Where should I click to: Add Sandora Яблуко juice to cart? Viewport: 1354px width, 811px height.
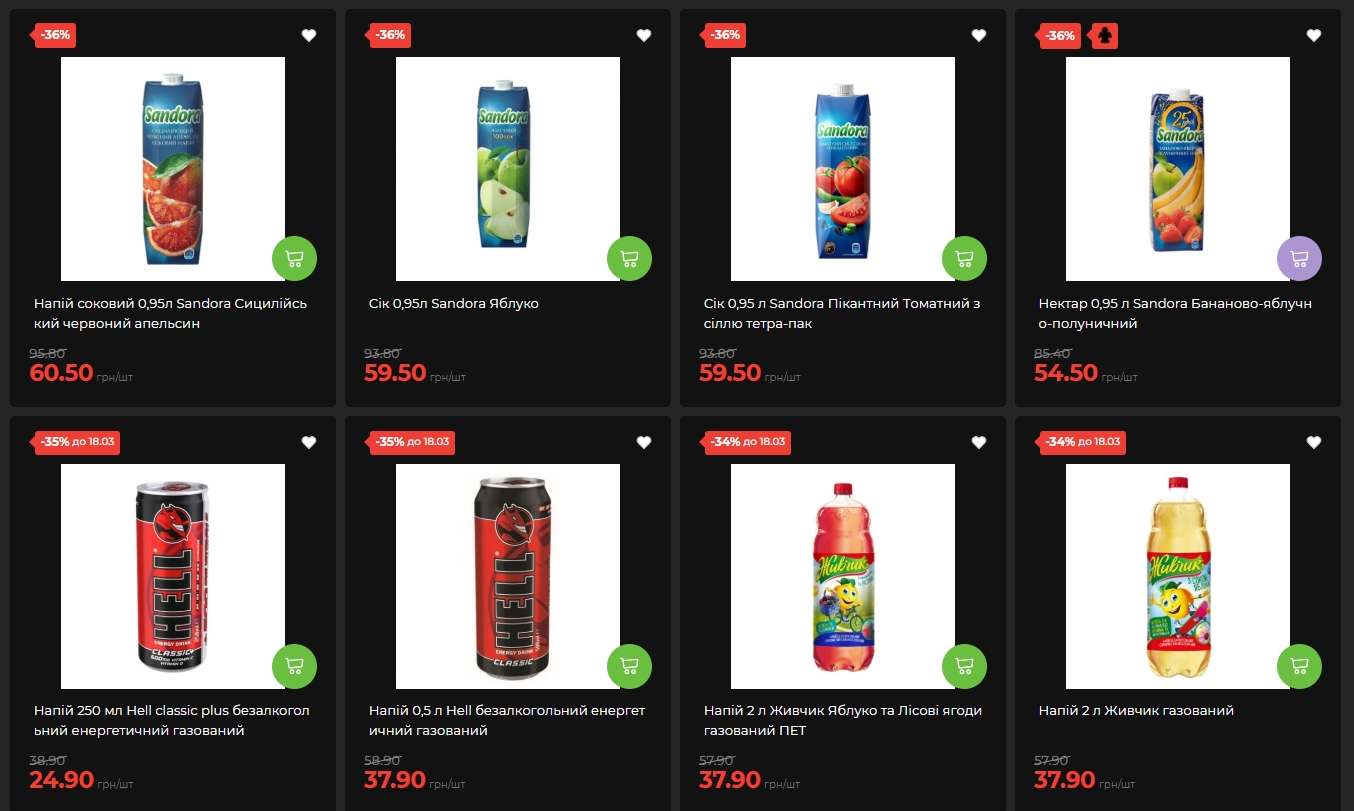click(x=629, y=259)
